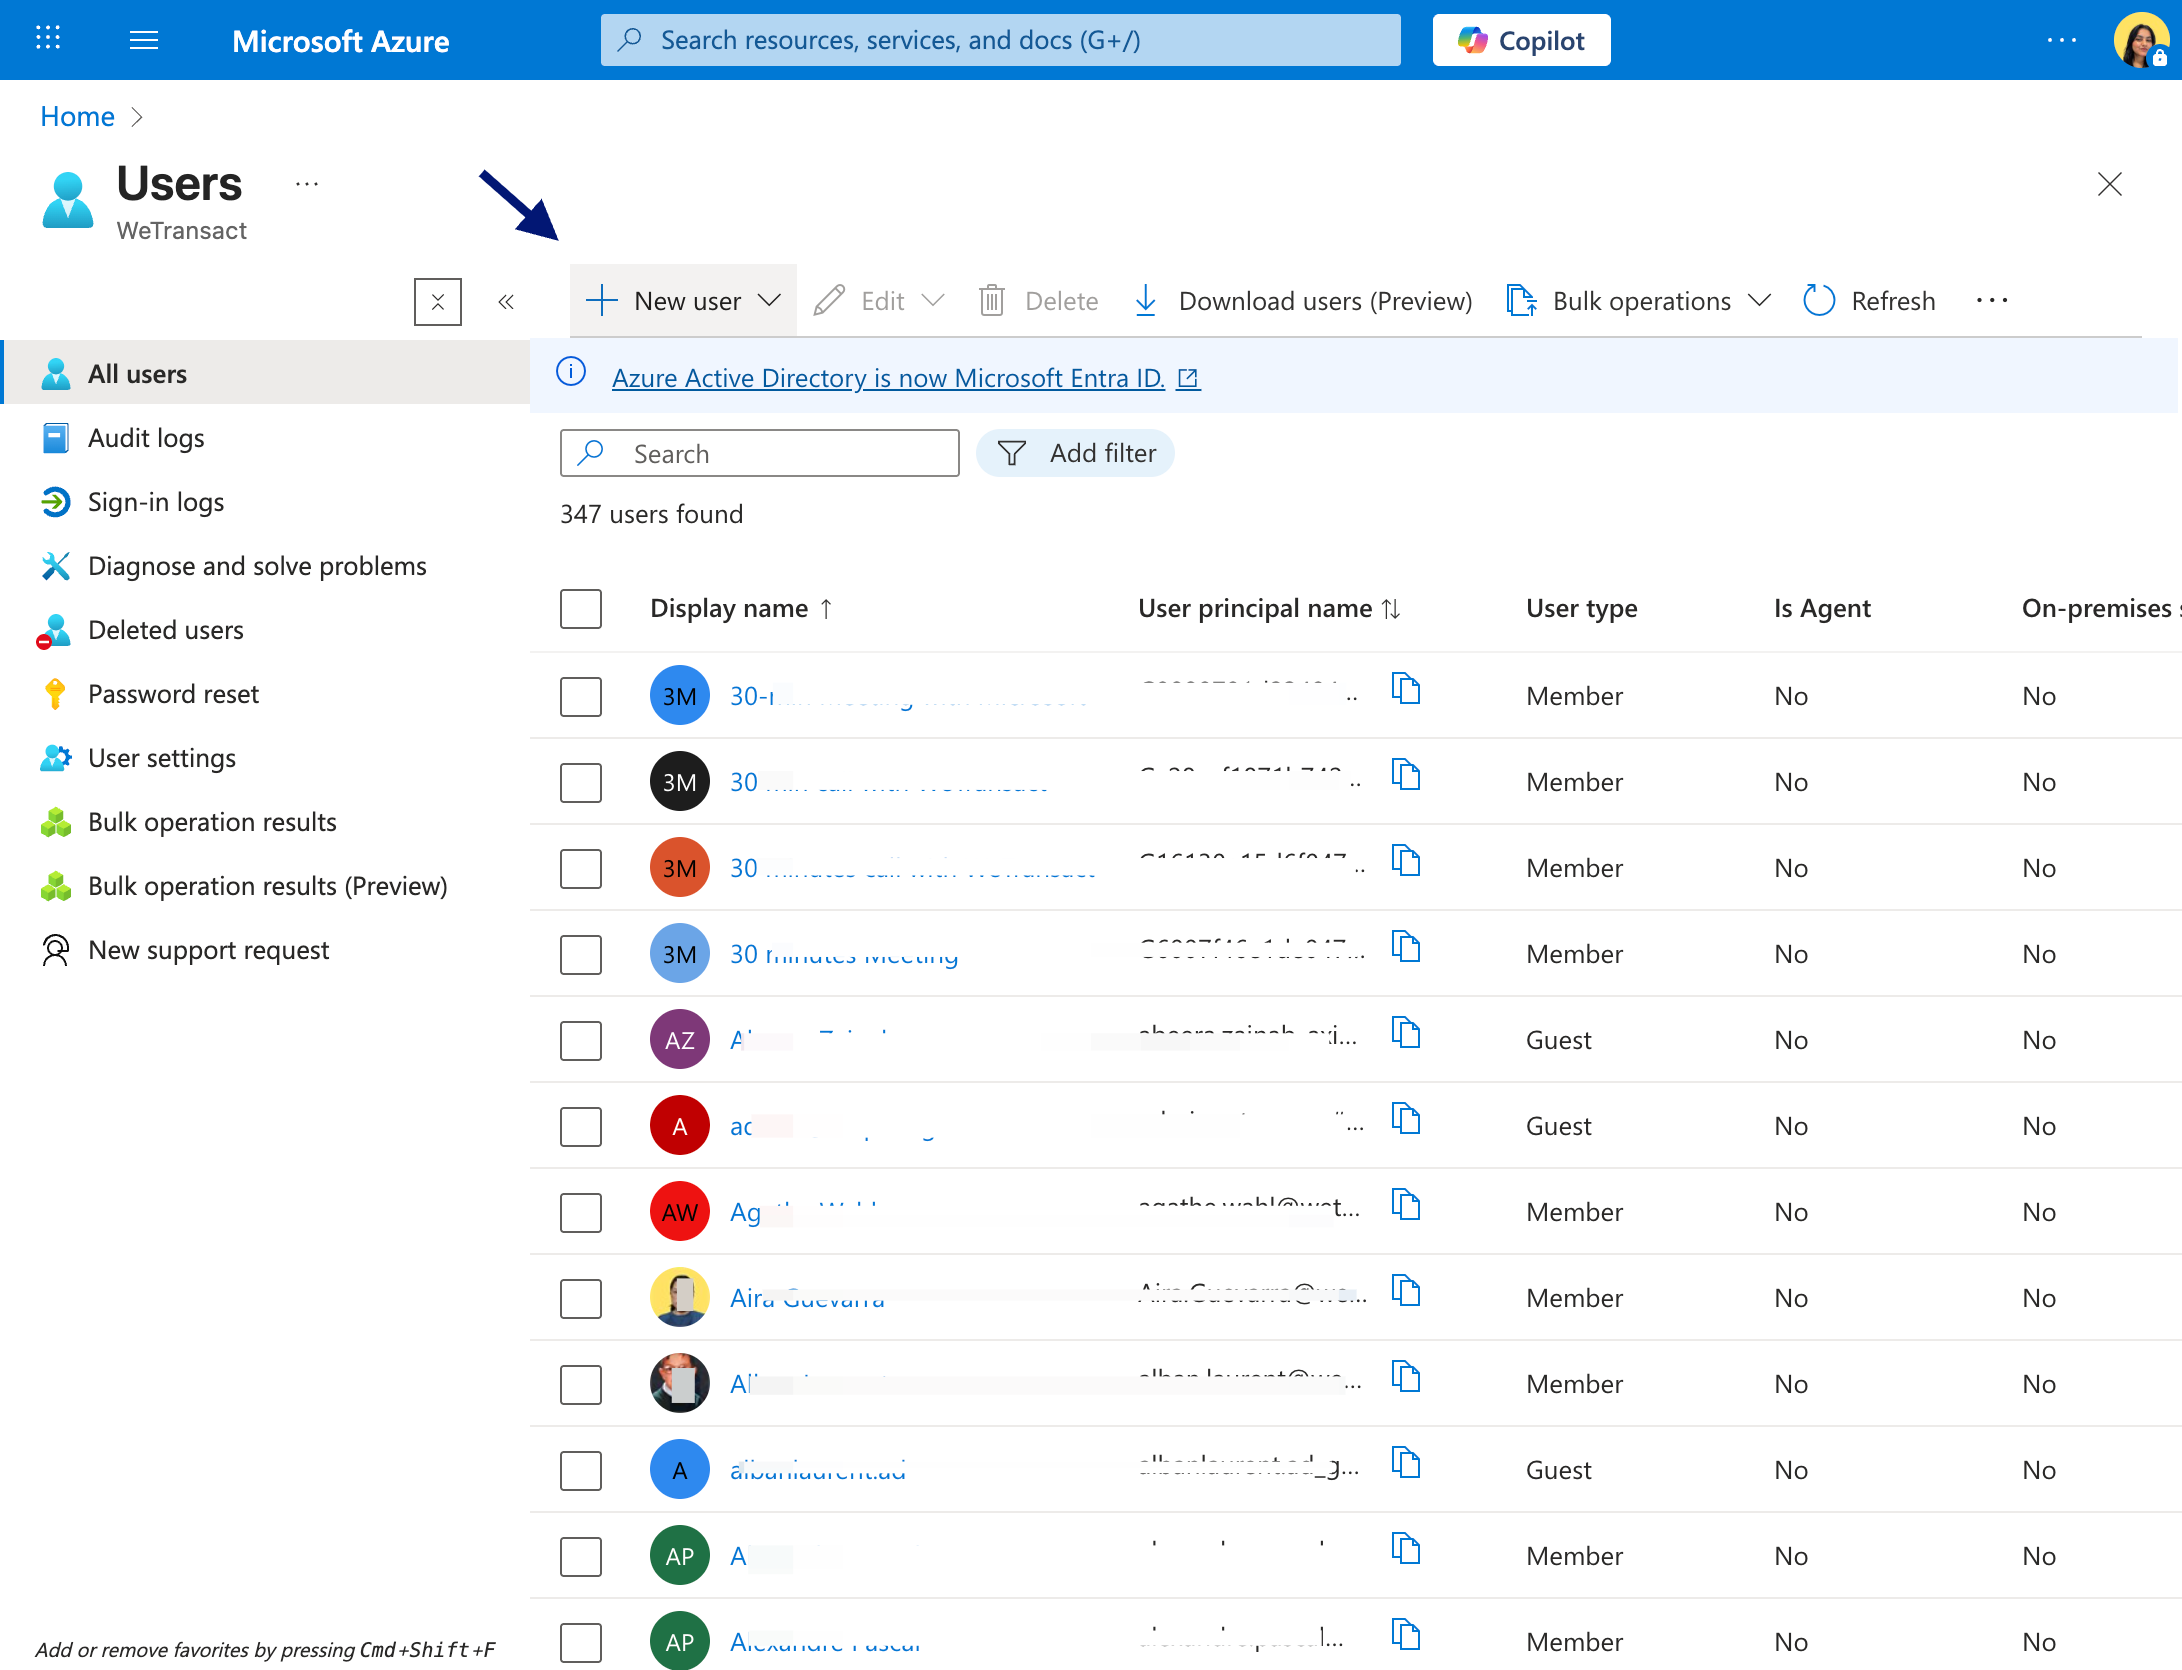Open the top bar ellipsis menu
This screenshot has width=2182, height=1670.
tap(2061, 40)
